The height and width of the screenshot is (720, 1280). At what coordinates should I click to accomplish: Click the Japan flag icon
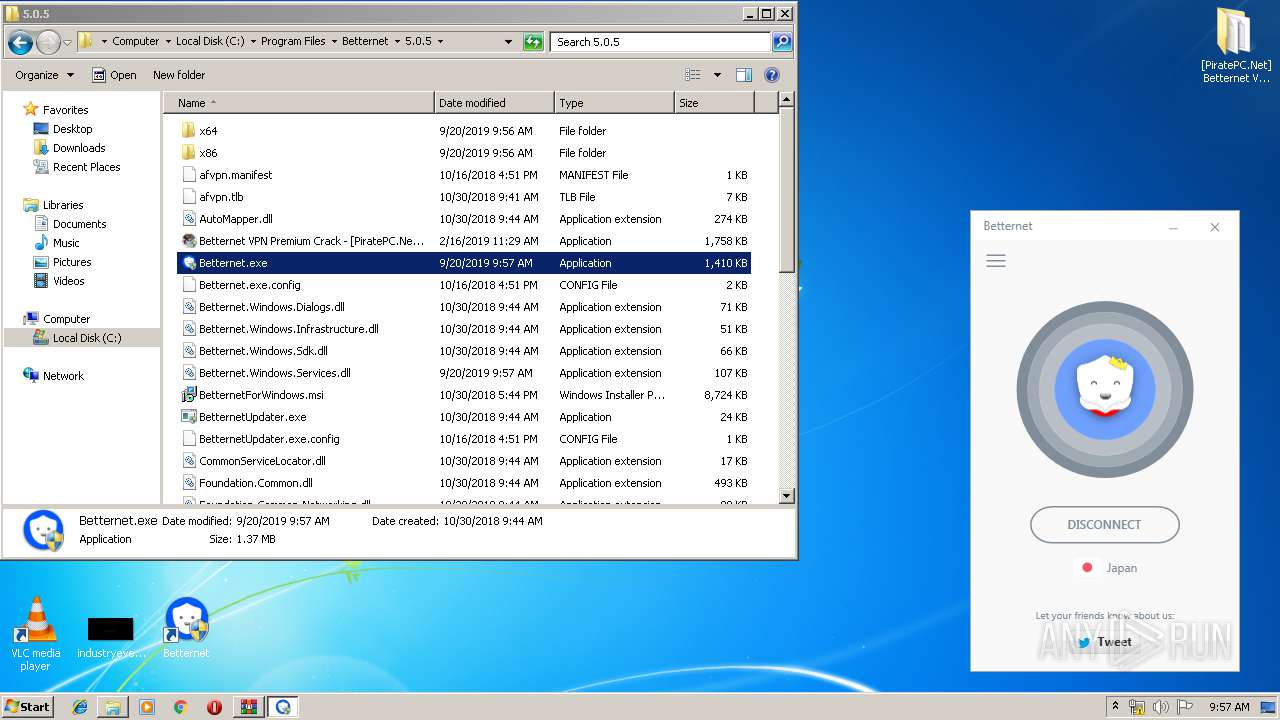pyautogui.click(x=1087, y=567)
